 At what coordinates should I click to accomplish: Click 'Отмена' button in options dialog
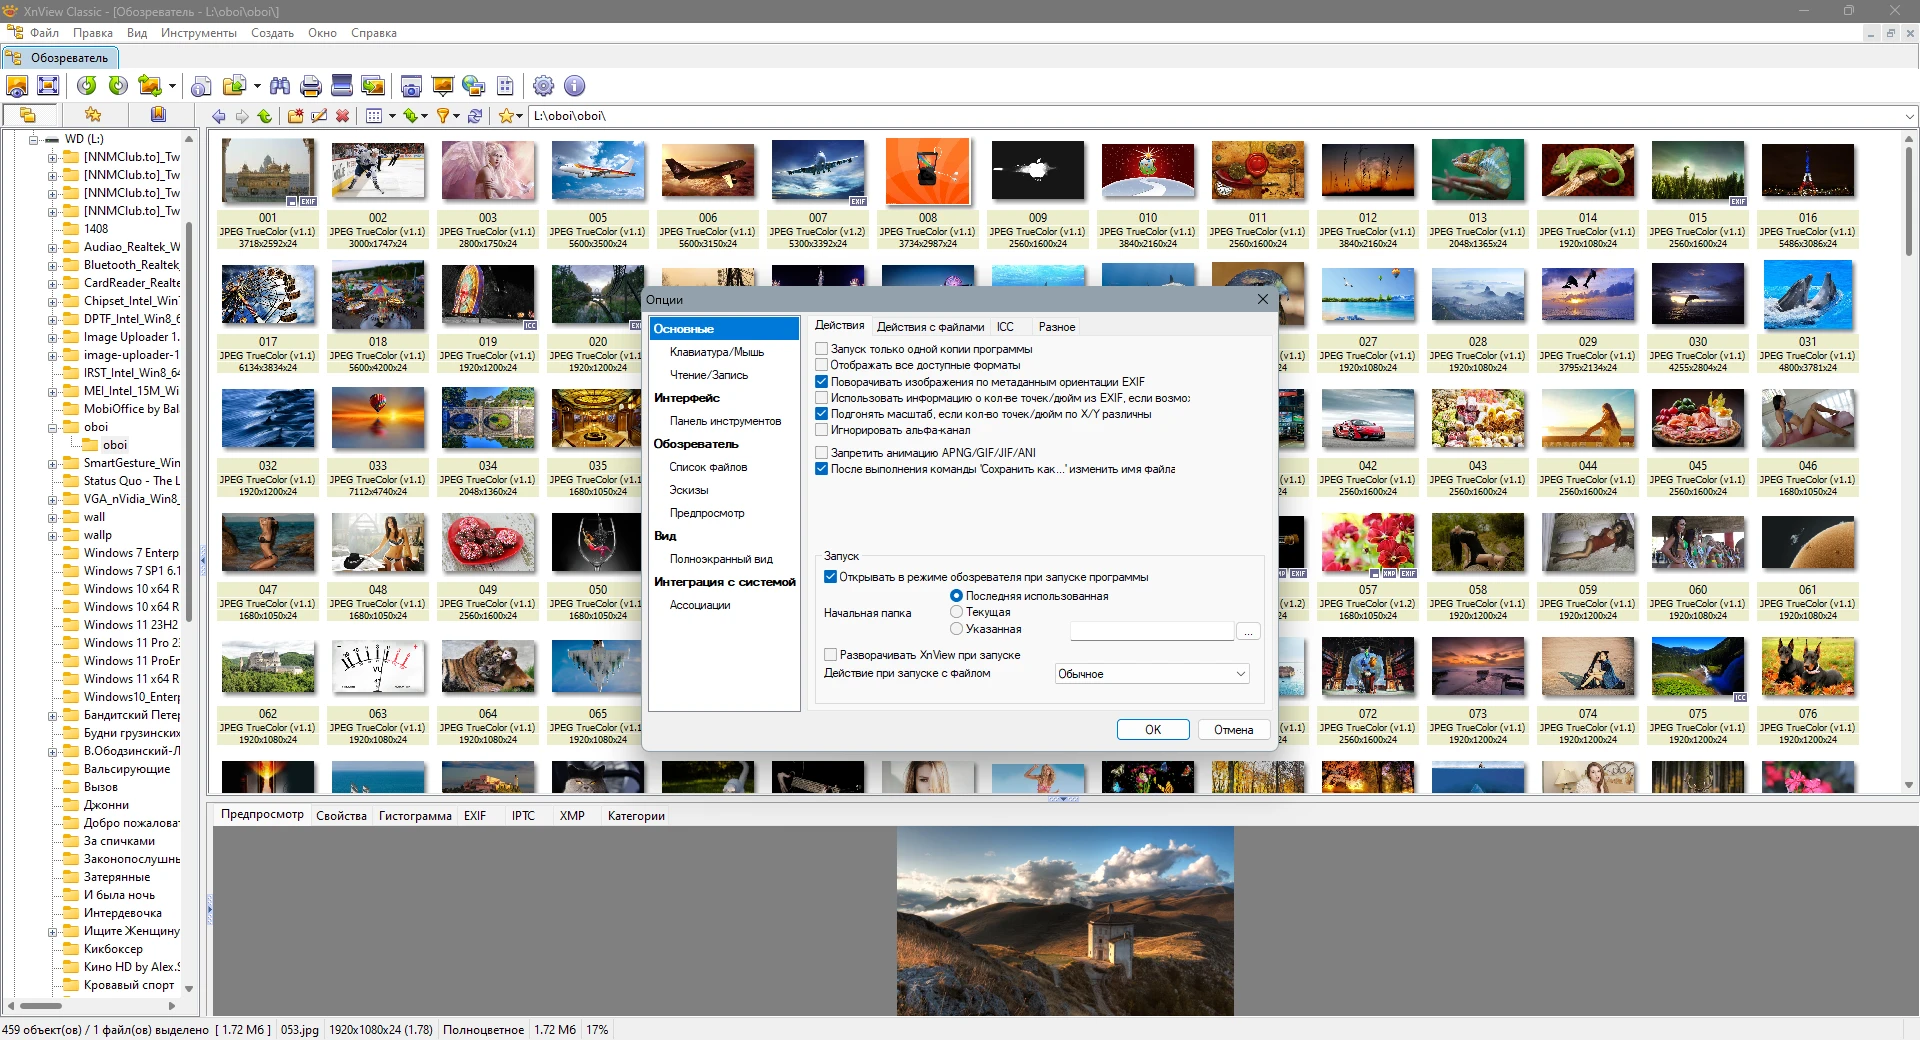[x=1233, y=730]
